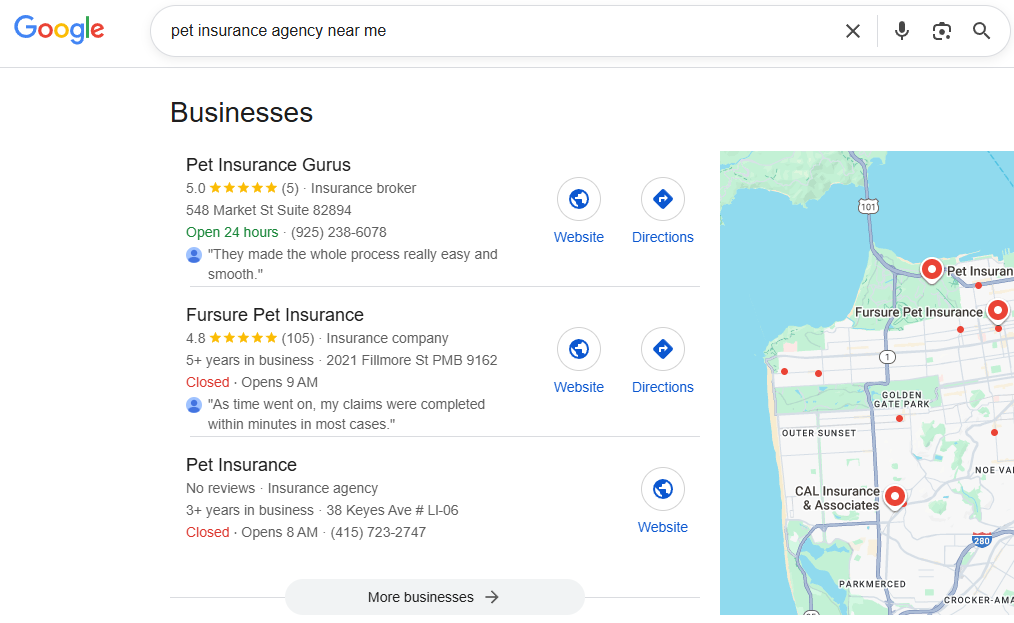Open search by image camera icon
This screenshot has width=1014, height=623.
tap(941, 31)
